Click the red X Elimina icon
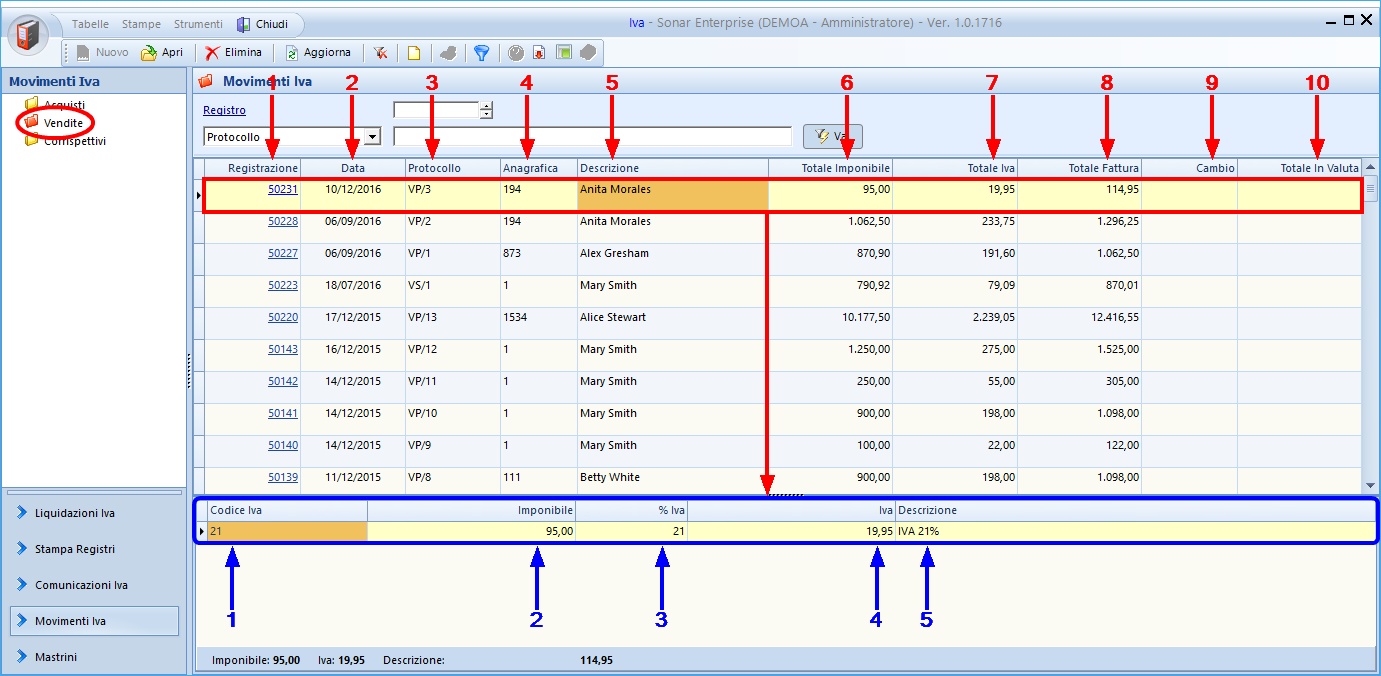 [212, 53]
